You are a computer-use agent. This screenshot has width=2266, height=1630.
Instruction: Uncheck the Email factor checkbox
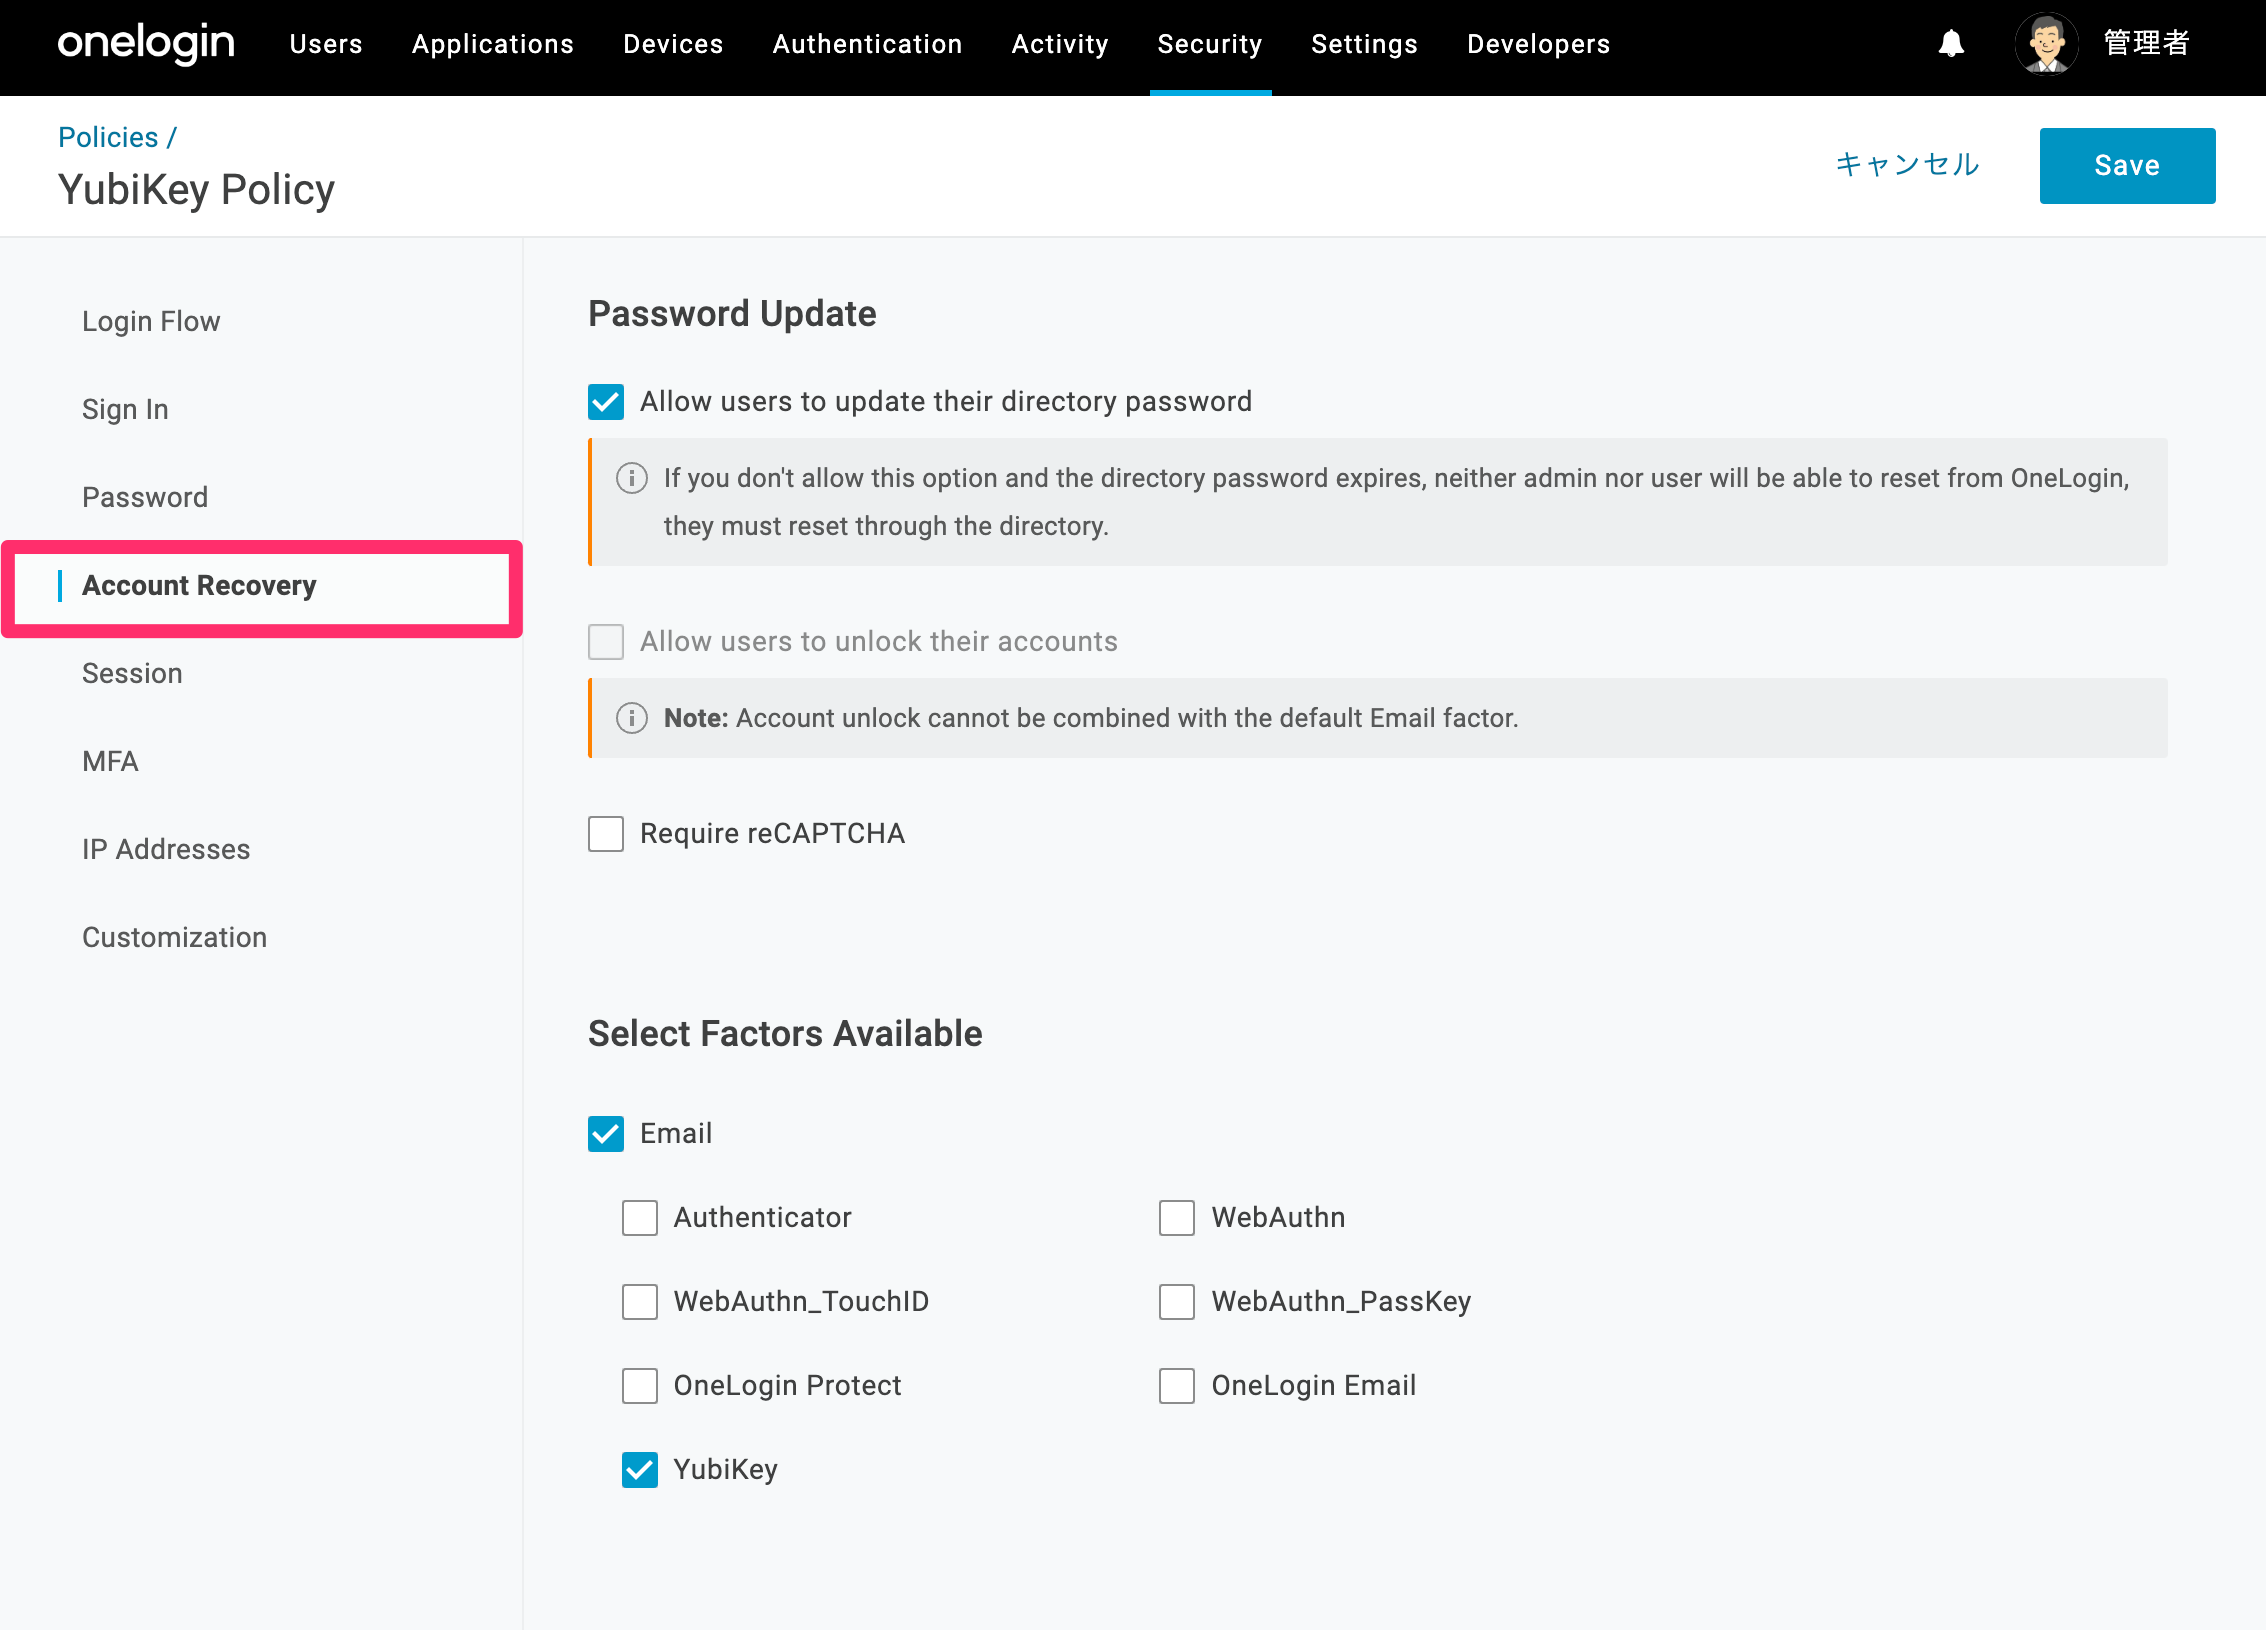coord(606,1134)
